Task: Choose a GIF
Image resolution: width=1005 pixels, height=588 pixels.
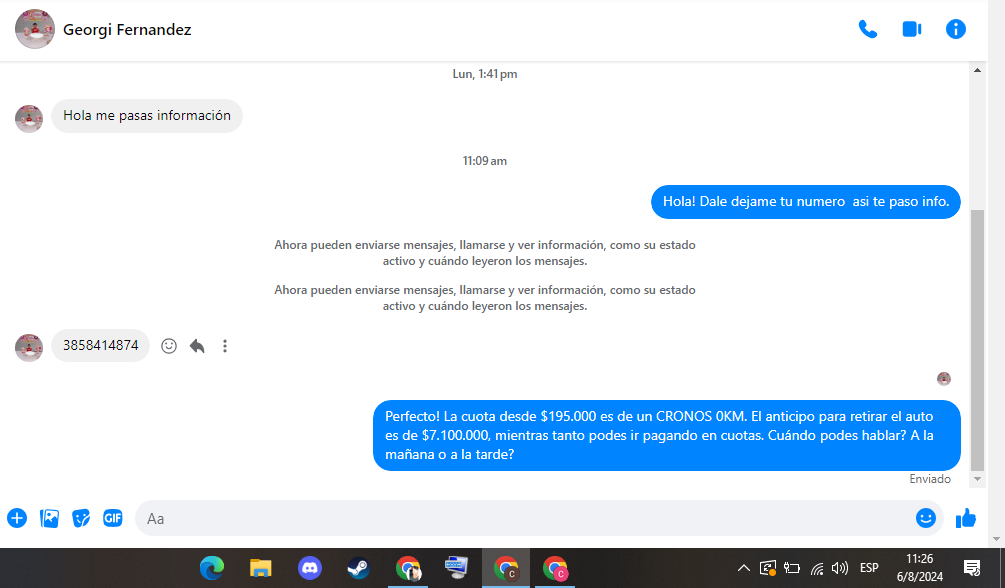Action: coord(113,518)
